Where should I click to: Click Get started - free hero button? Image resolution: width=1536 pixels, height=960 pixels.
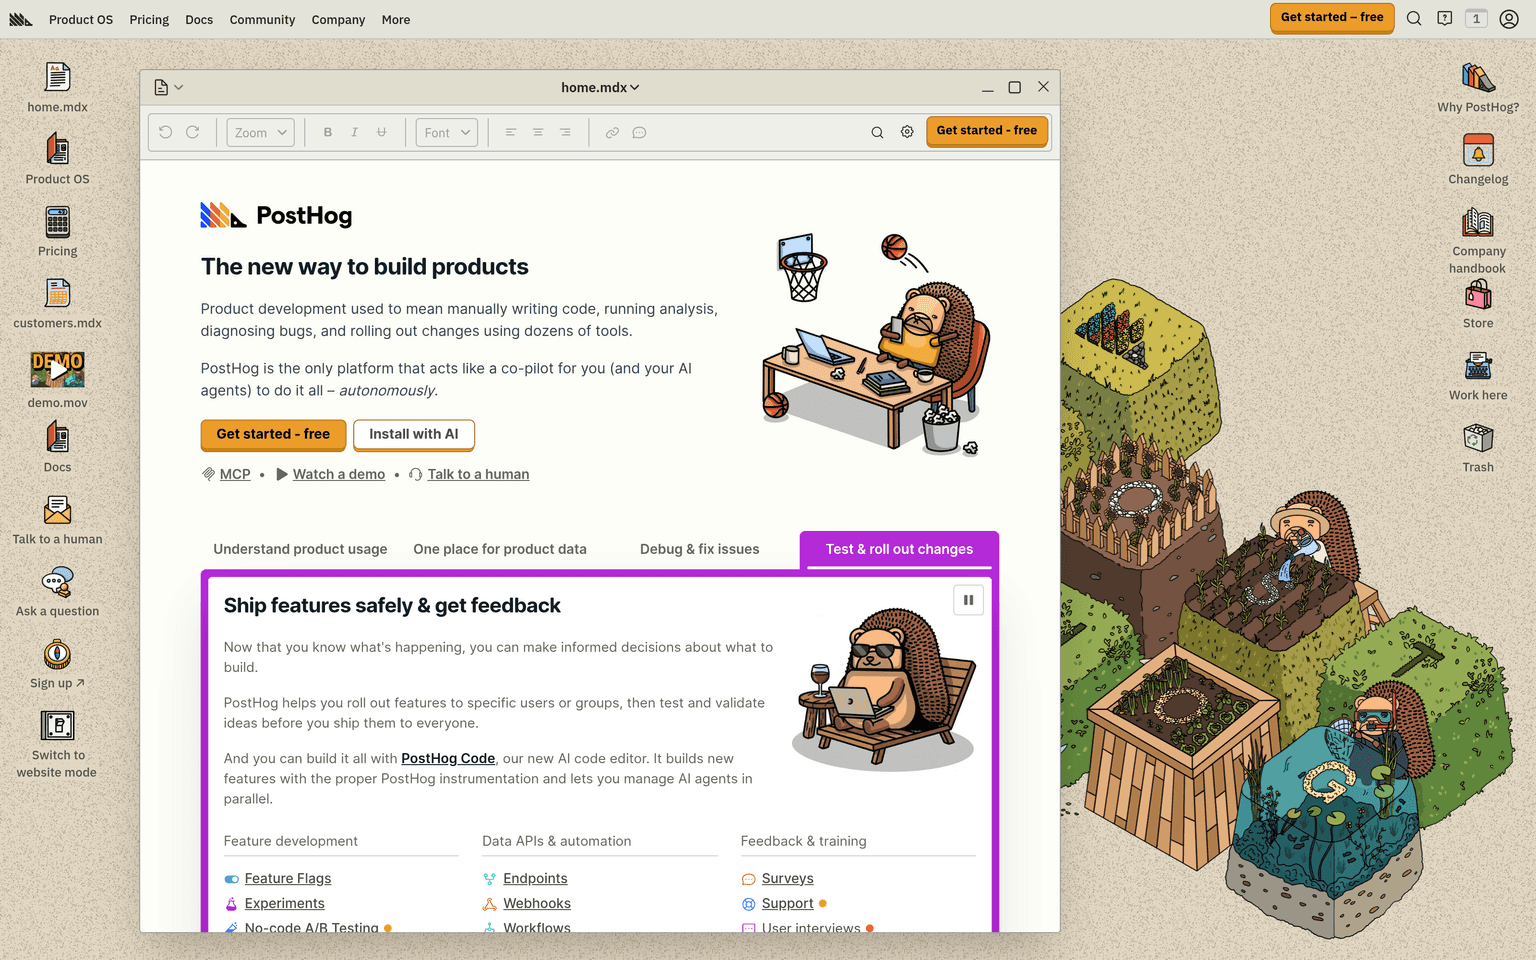273,434
